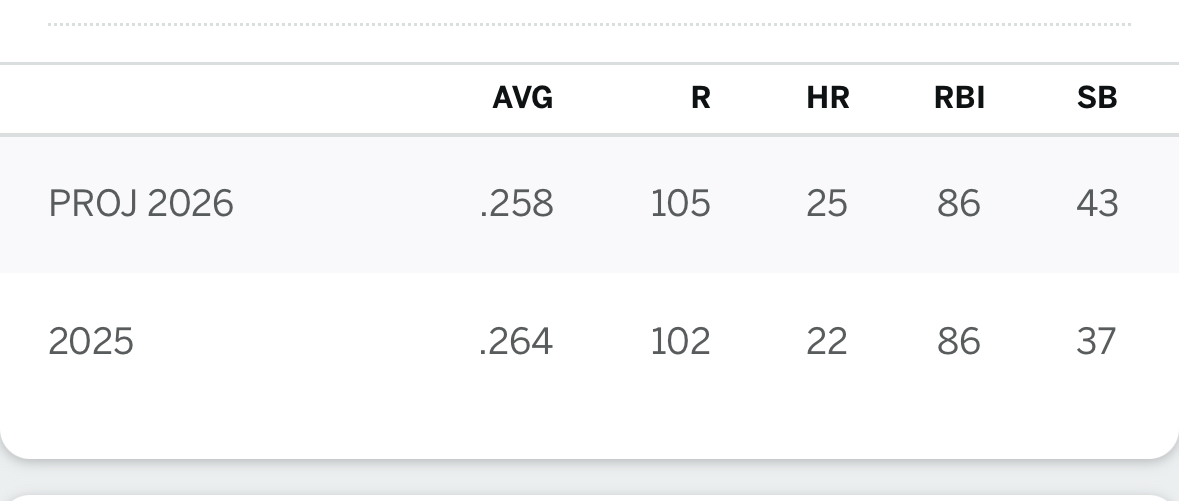Click the 2025 runs value 102

pos(680,342)
